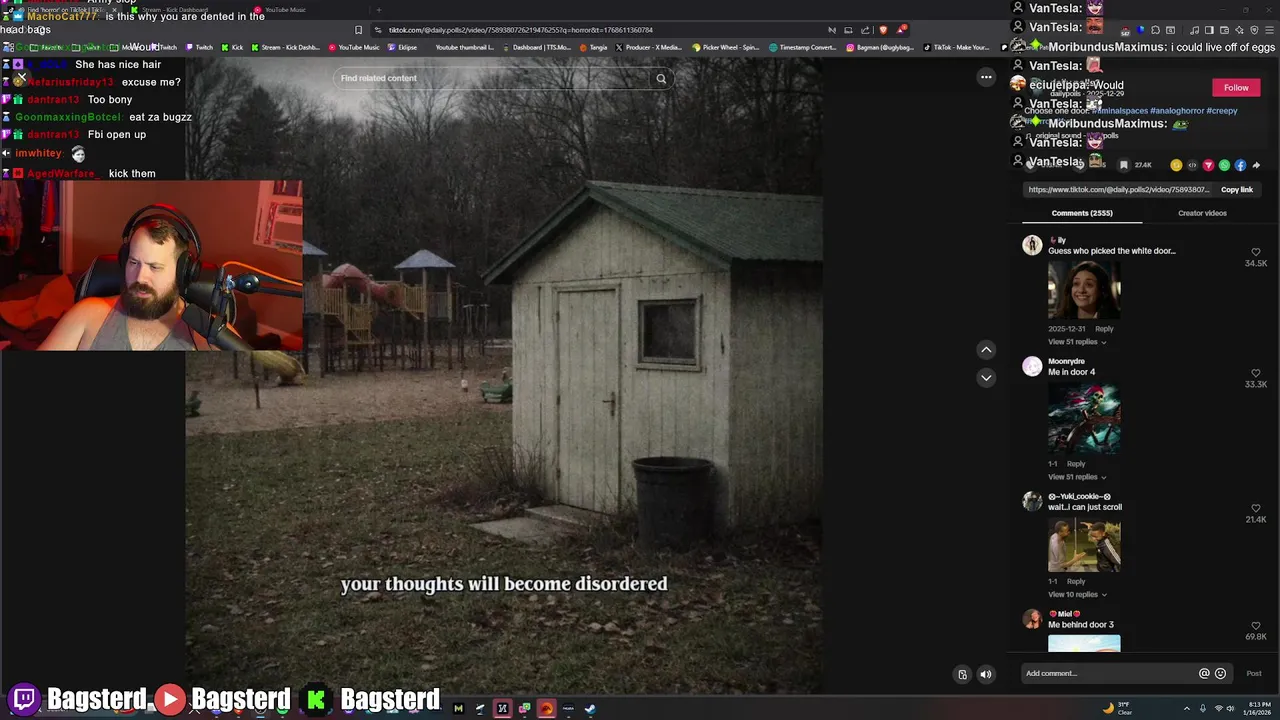Open the Kick bookmark in bookmarks bar
Viewport: 1280px width, 720px height.
(x=232, y=47)
